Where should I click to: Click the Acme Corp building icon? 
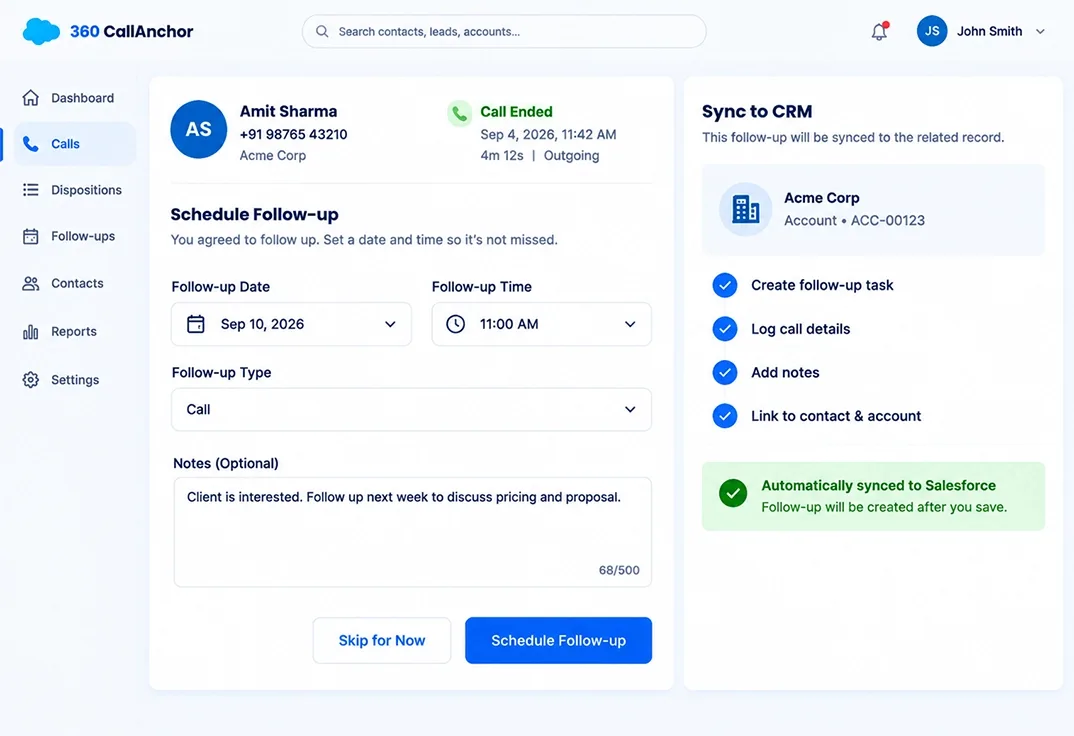[x=746, y=210]
